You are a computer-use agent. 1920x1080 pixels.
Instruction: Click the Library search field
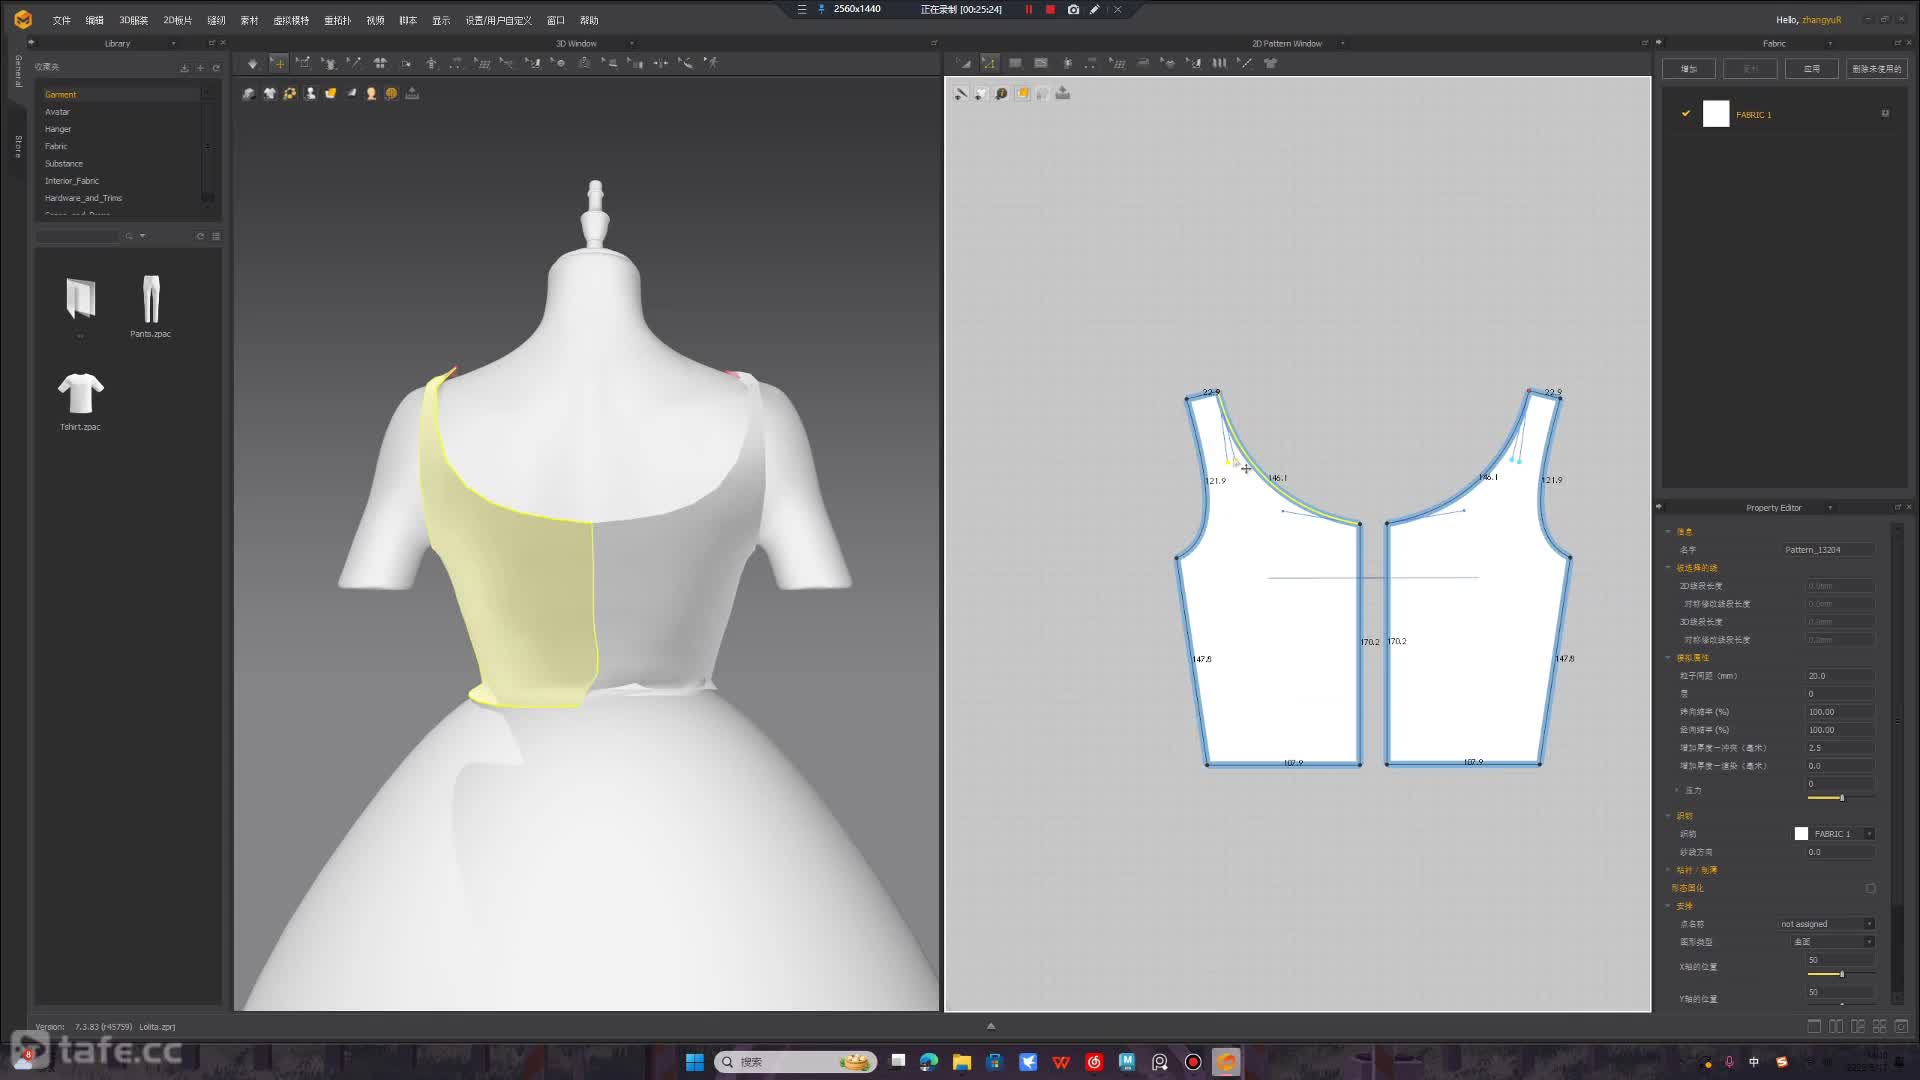(78, 236)
